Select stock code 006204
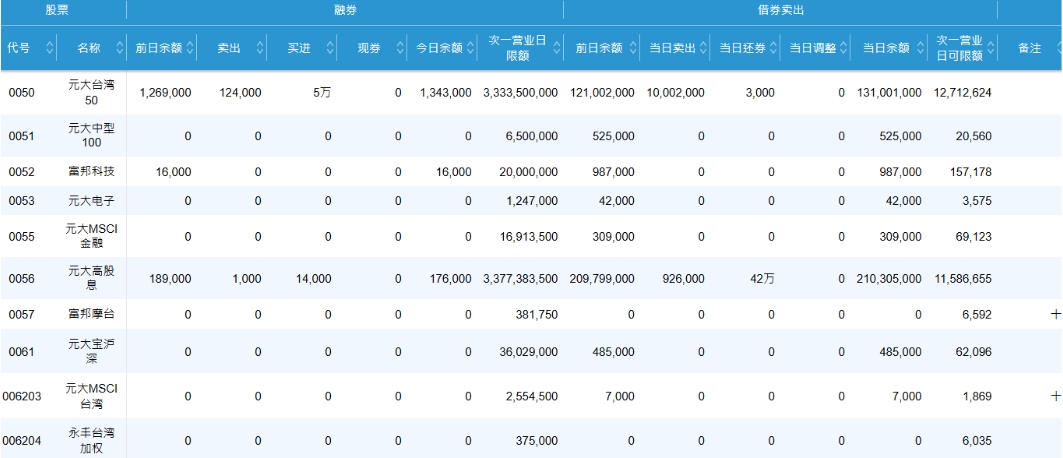 pos(22,440)
